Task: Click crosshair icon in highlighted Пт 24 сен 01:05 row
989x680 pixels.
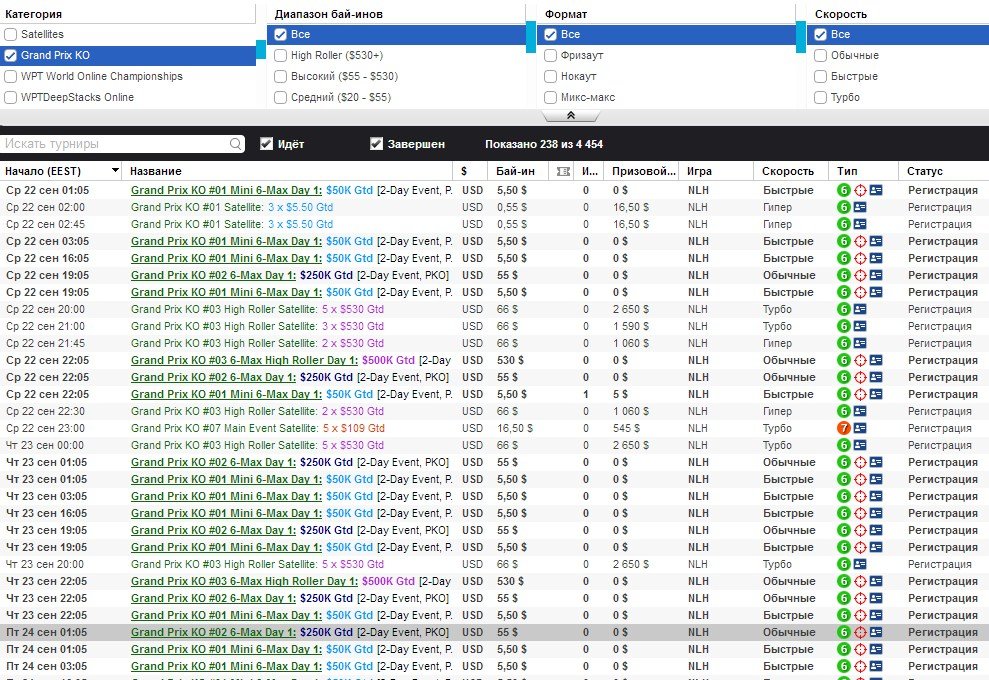Action: [x=859, y=632]
